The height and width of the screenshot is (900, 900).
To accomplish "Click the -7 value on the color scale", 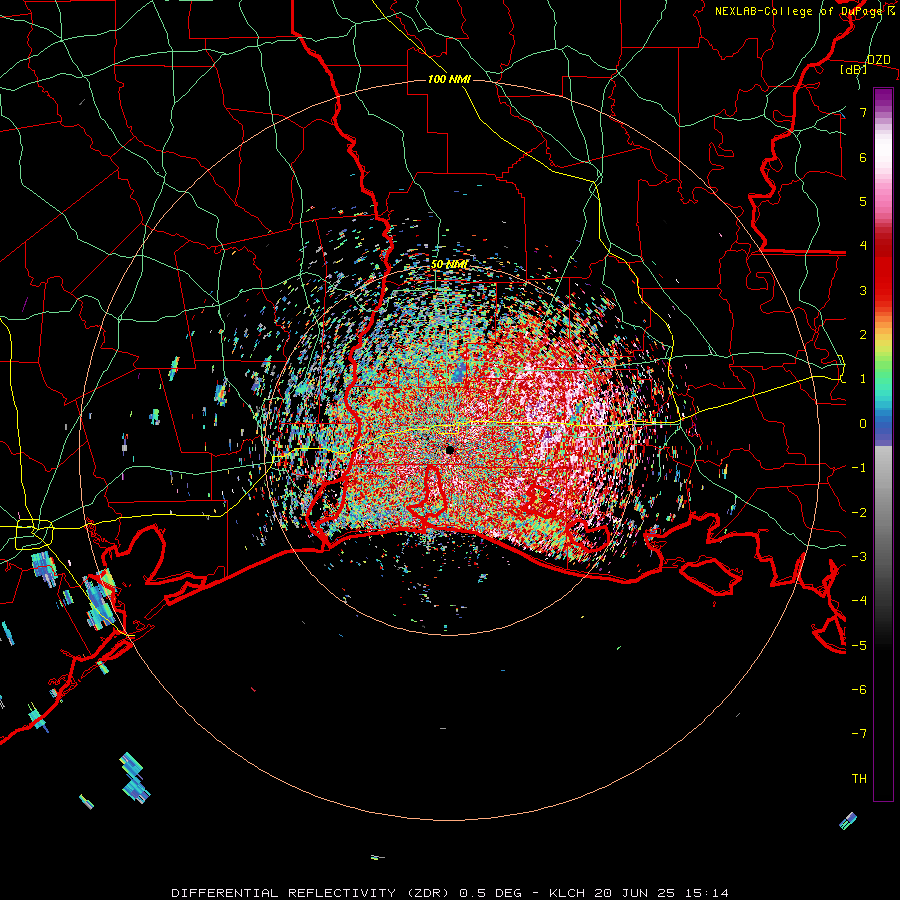I will pyautogui.click(x=859, y=734).
